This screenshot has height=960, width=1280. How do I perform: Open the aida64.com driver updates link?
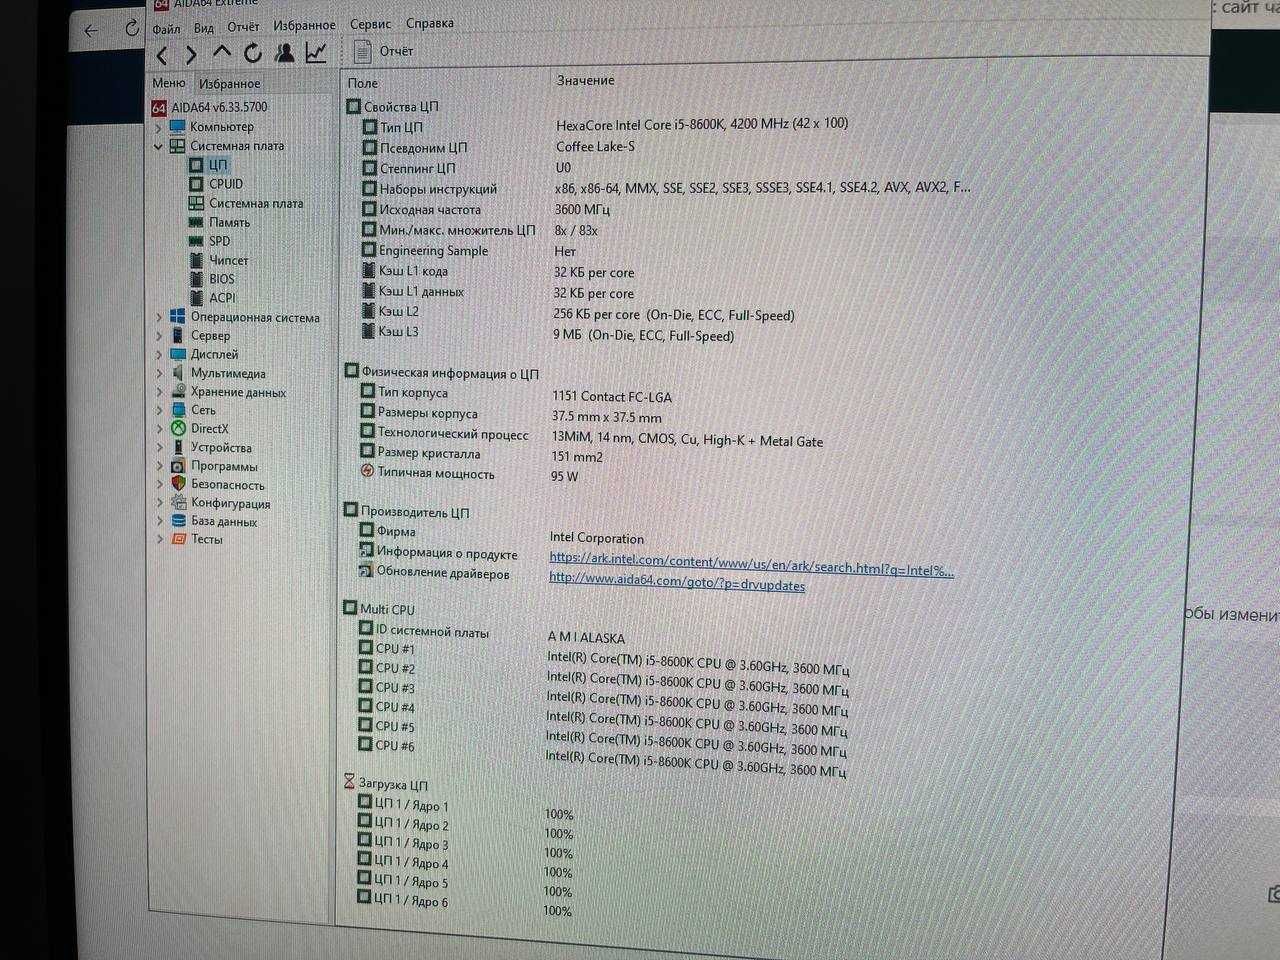(x=676, y=582)
